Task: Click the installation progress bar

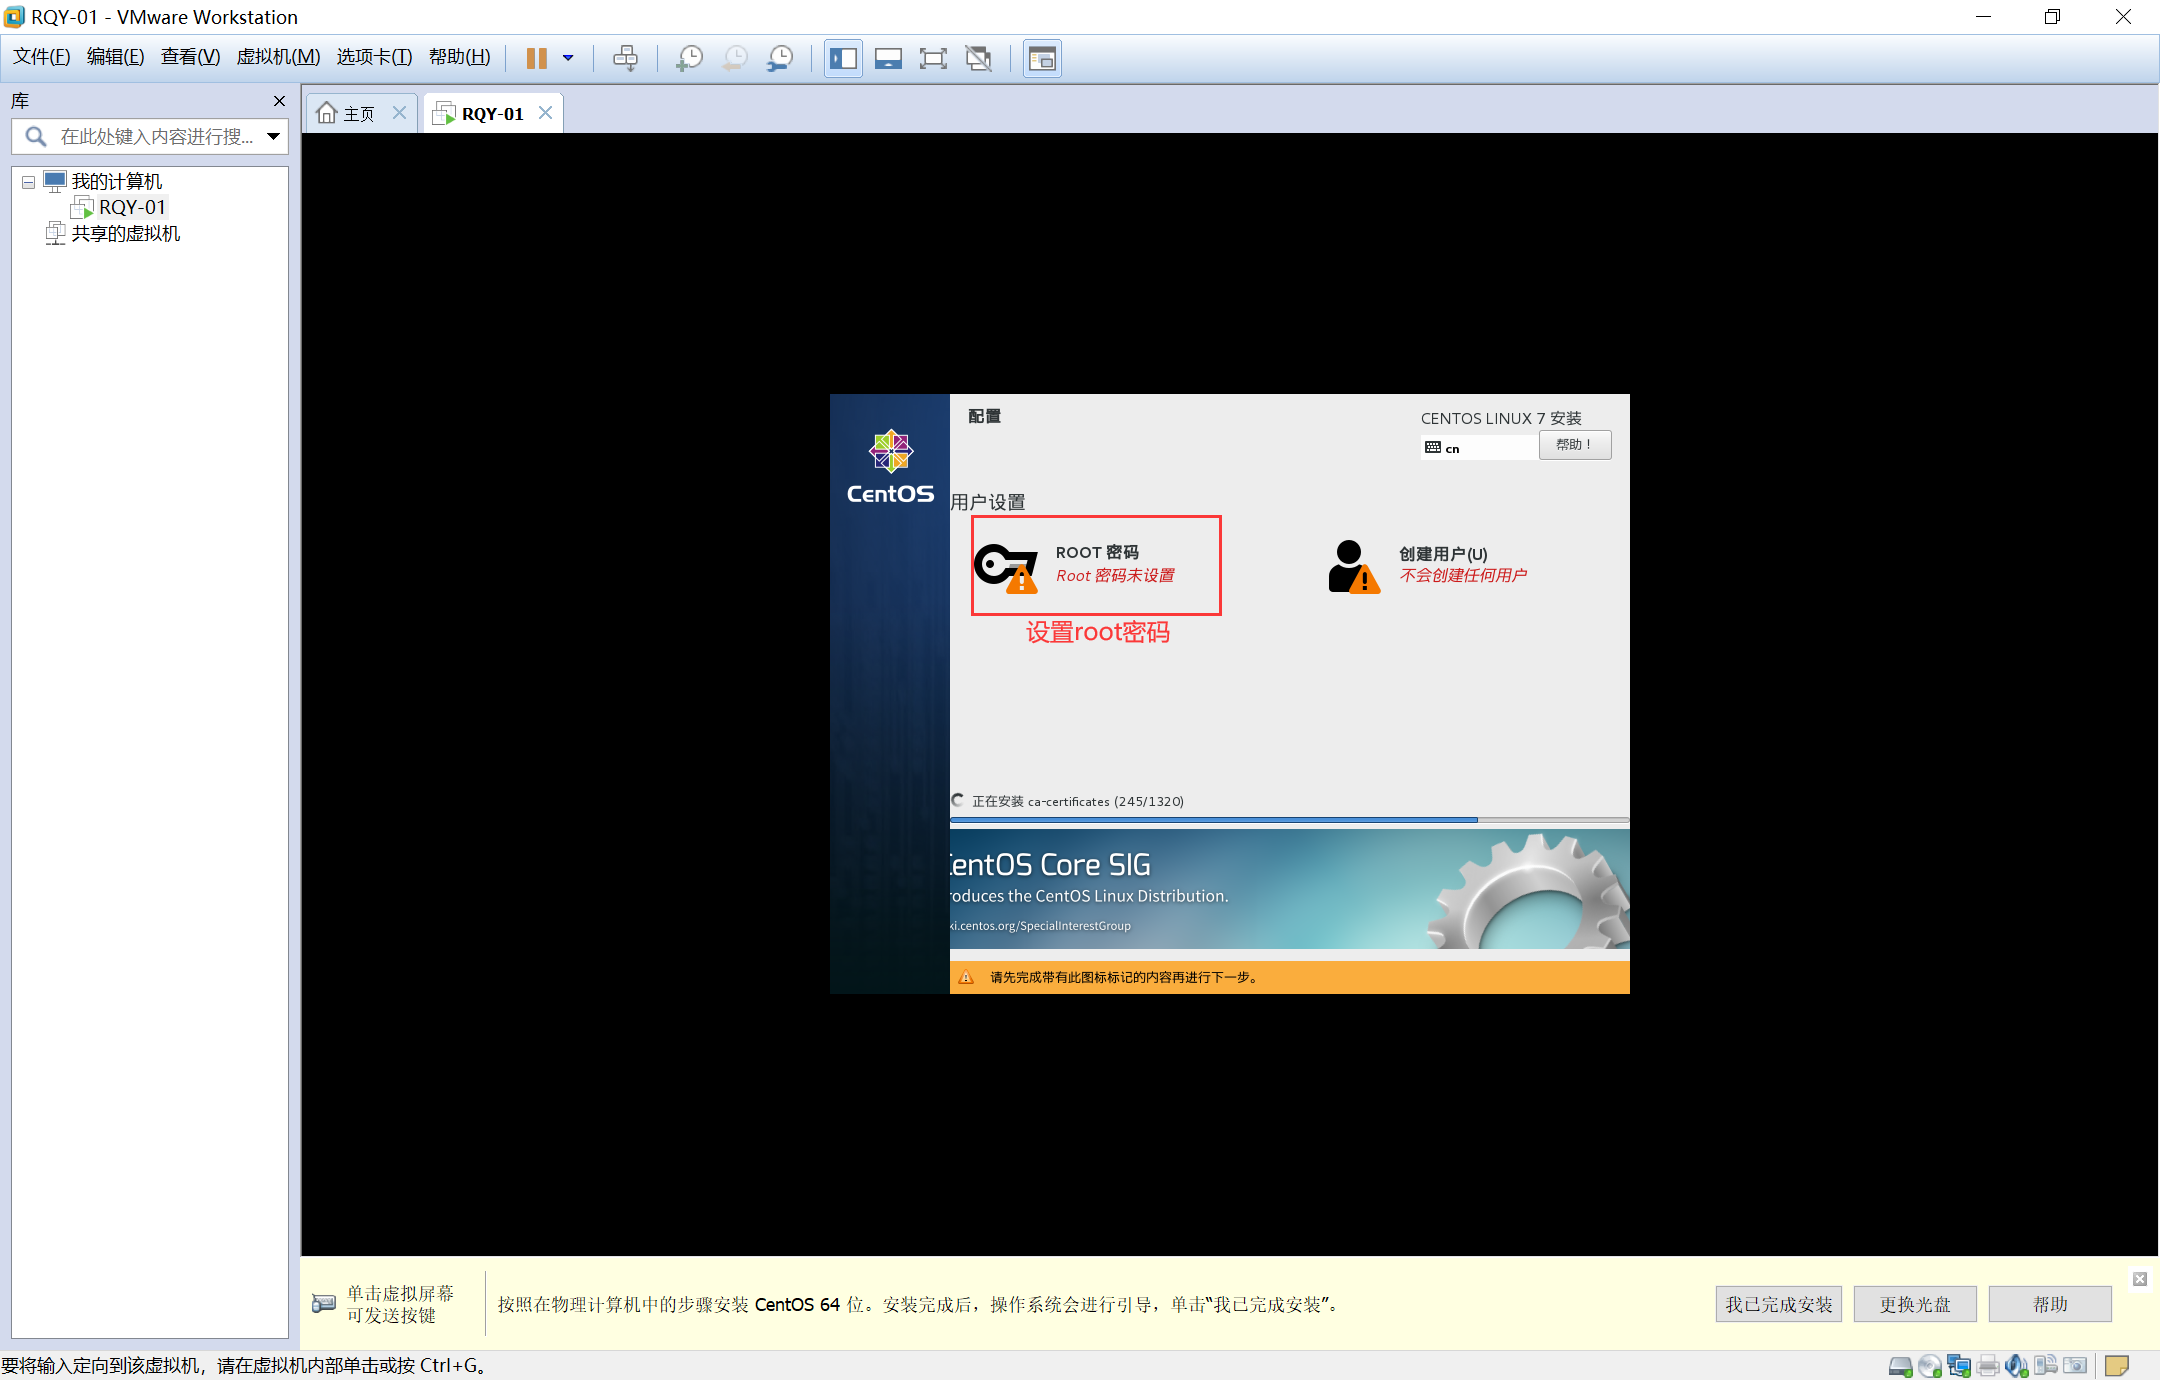Action: coord(1289,819)
